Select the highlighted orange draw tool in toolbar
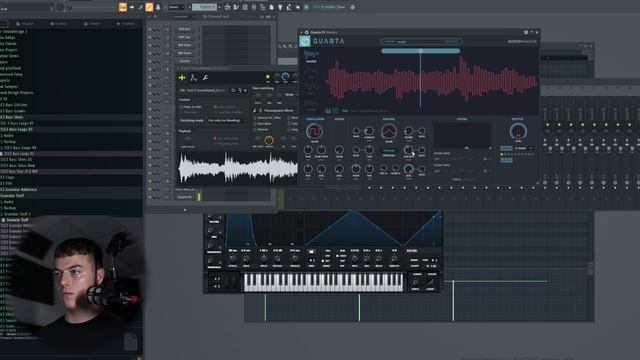The width and height of the screenshot is (640, 360). click(x=149, y=7)
